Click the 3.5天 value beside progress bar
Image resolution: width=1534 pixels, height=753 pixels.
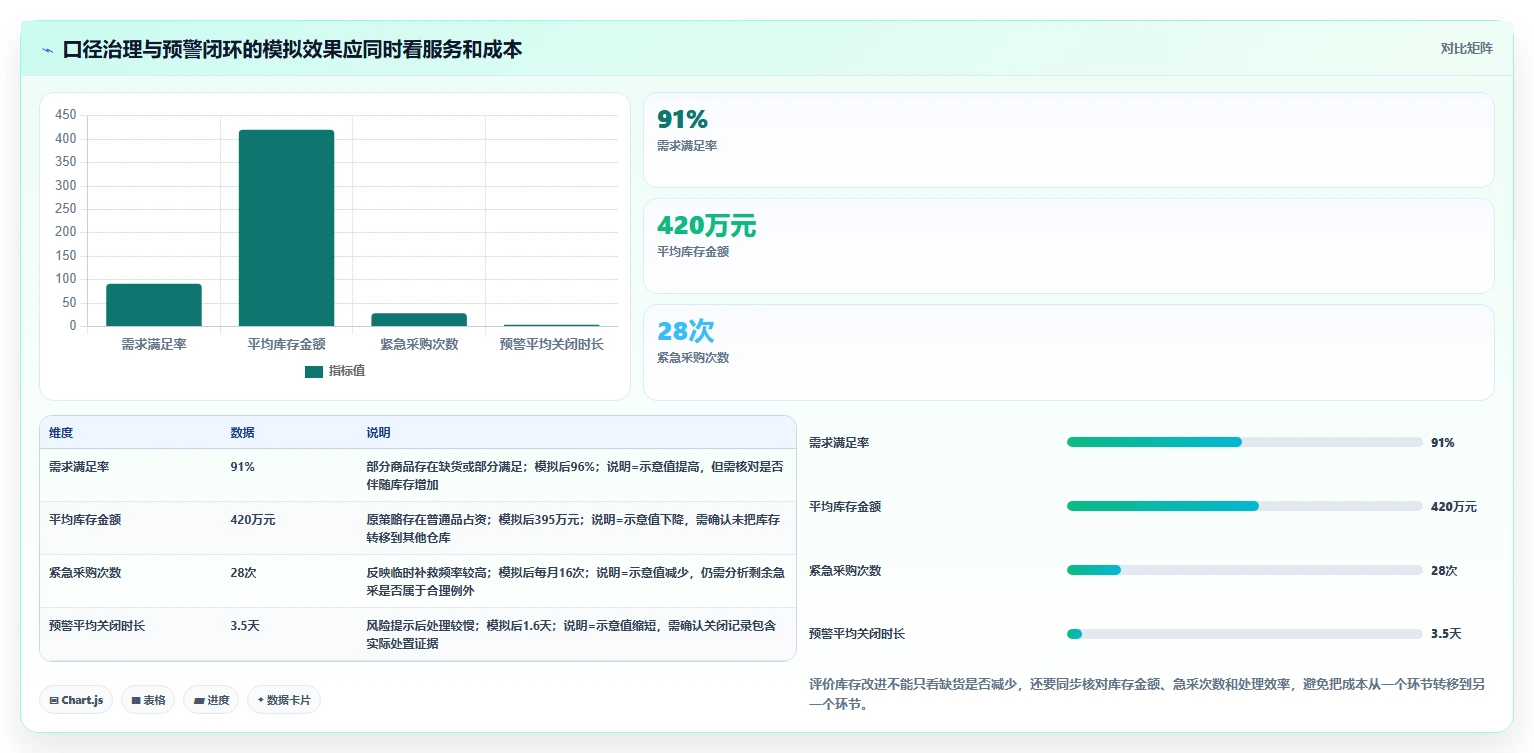(x=1446, y=634)
